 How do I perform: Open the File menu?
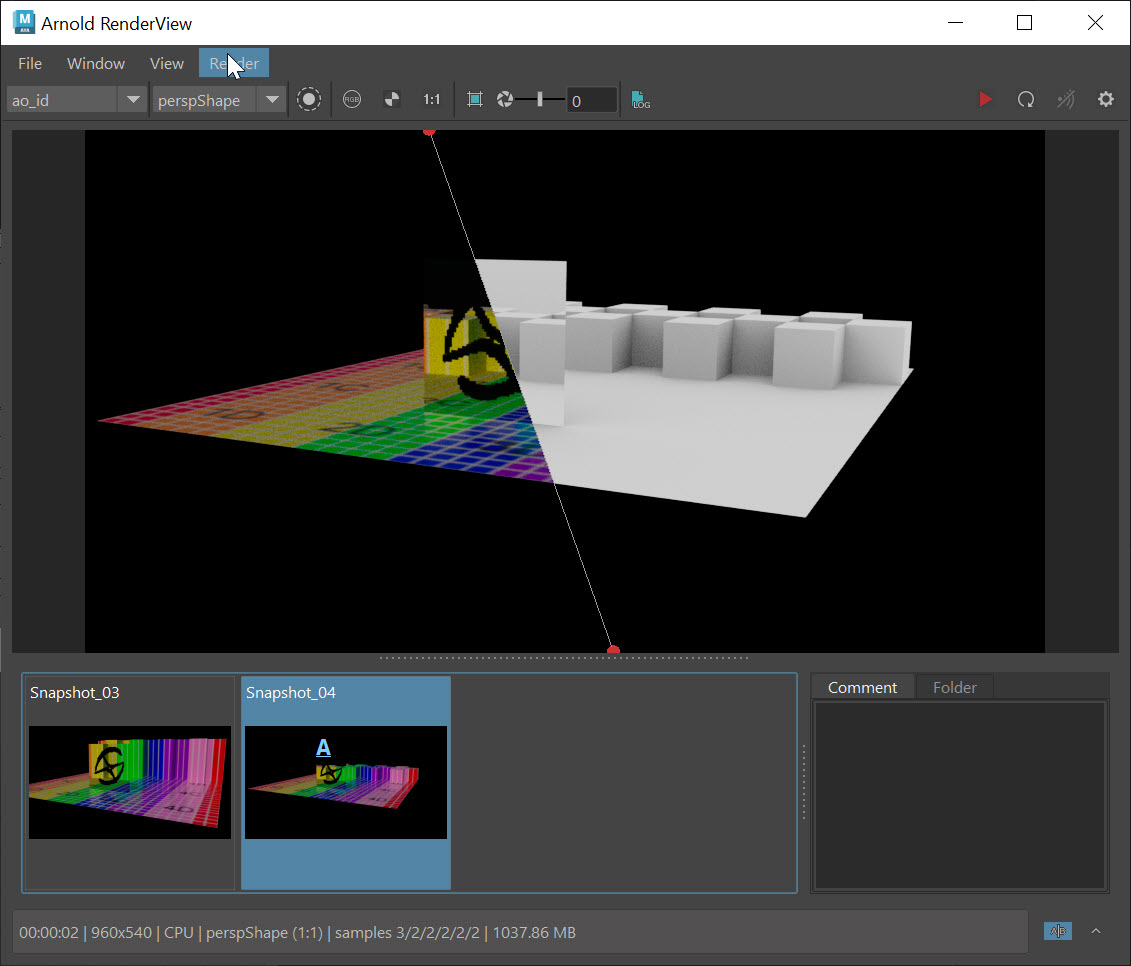point(29,63)
